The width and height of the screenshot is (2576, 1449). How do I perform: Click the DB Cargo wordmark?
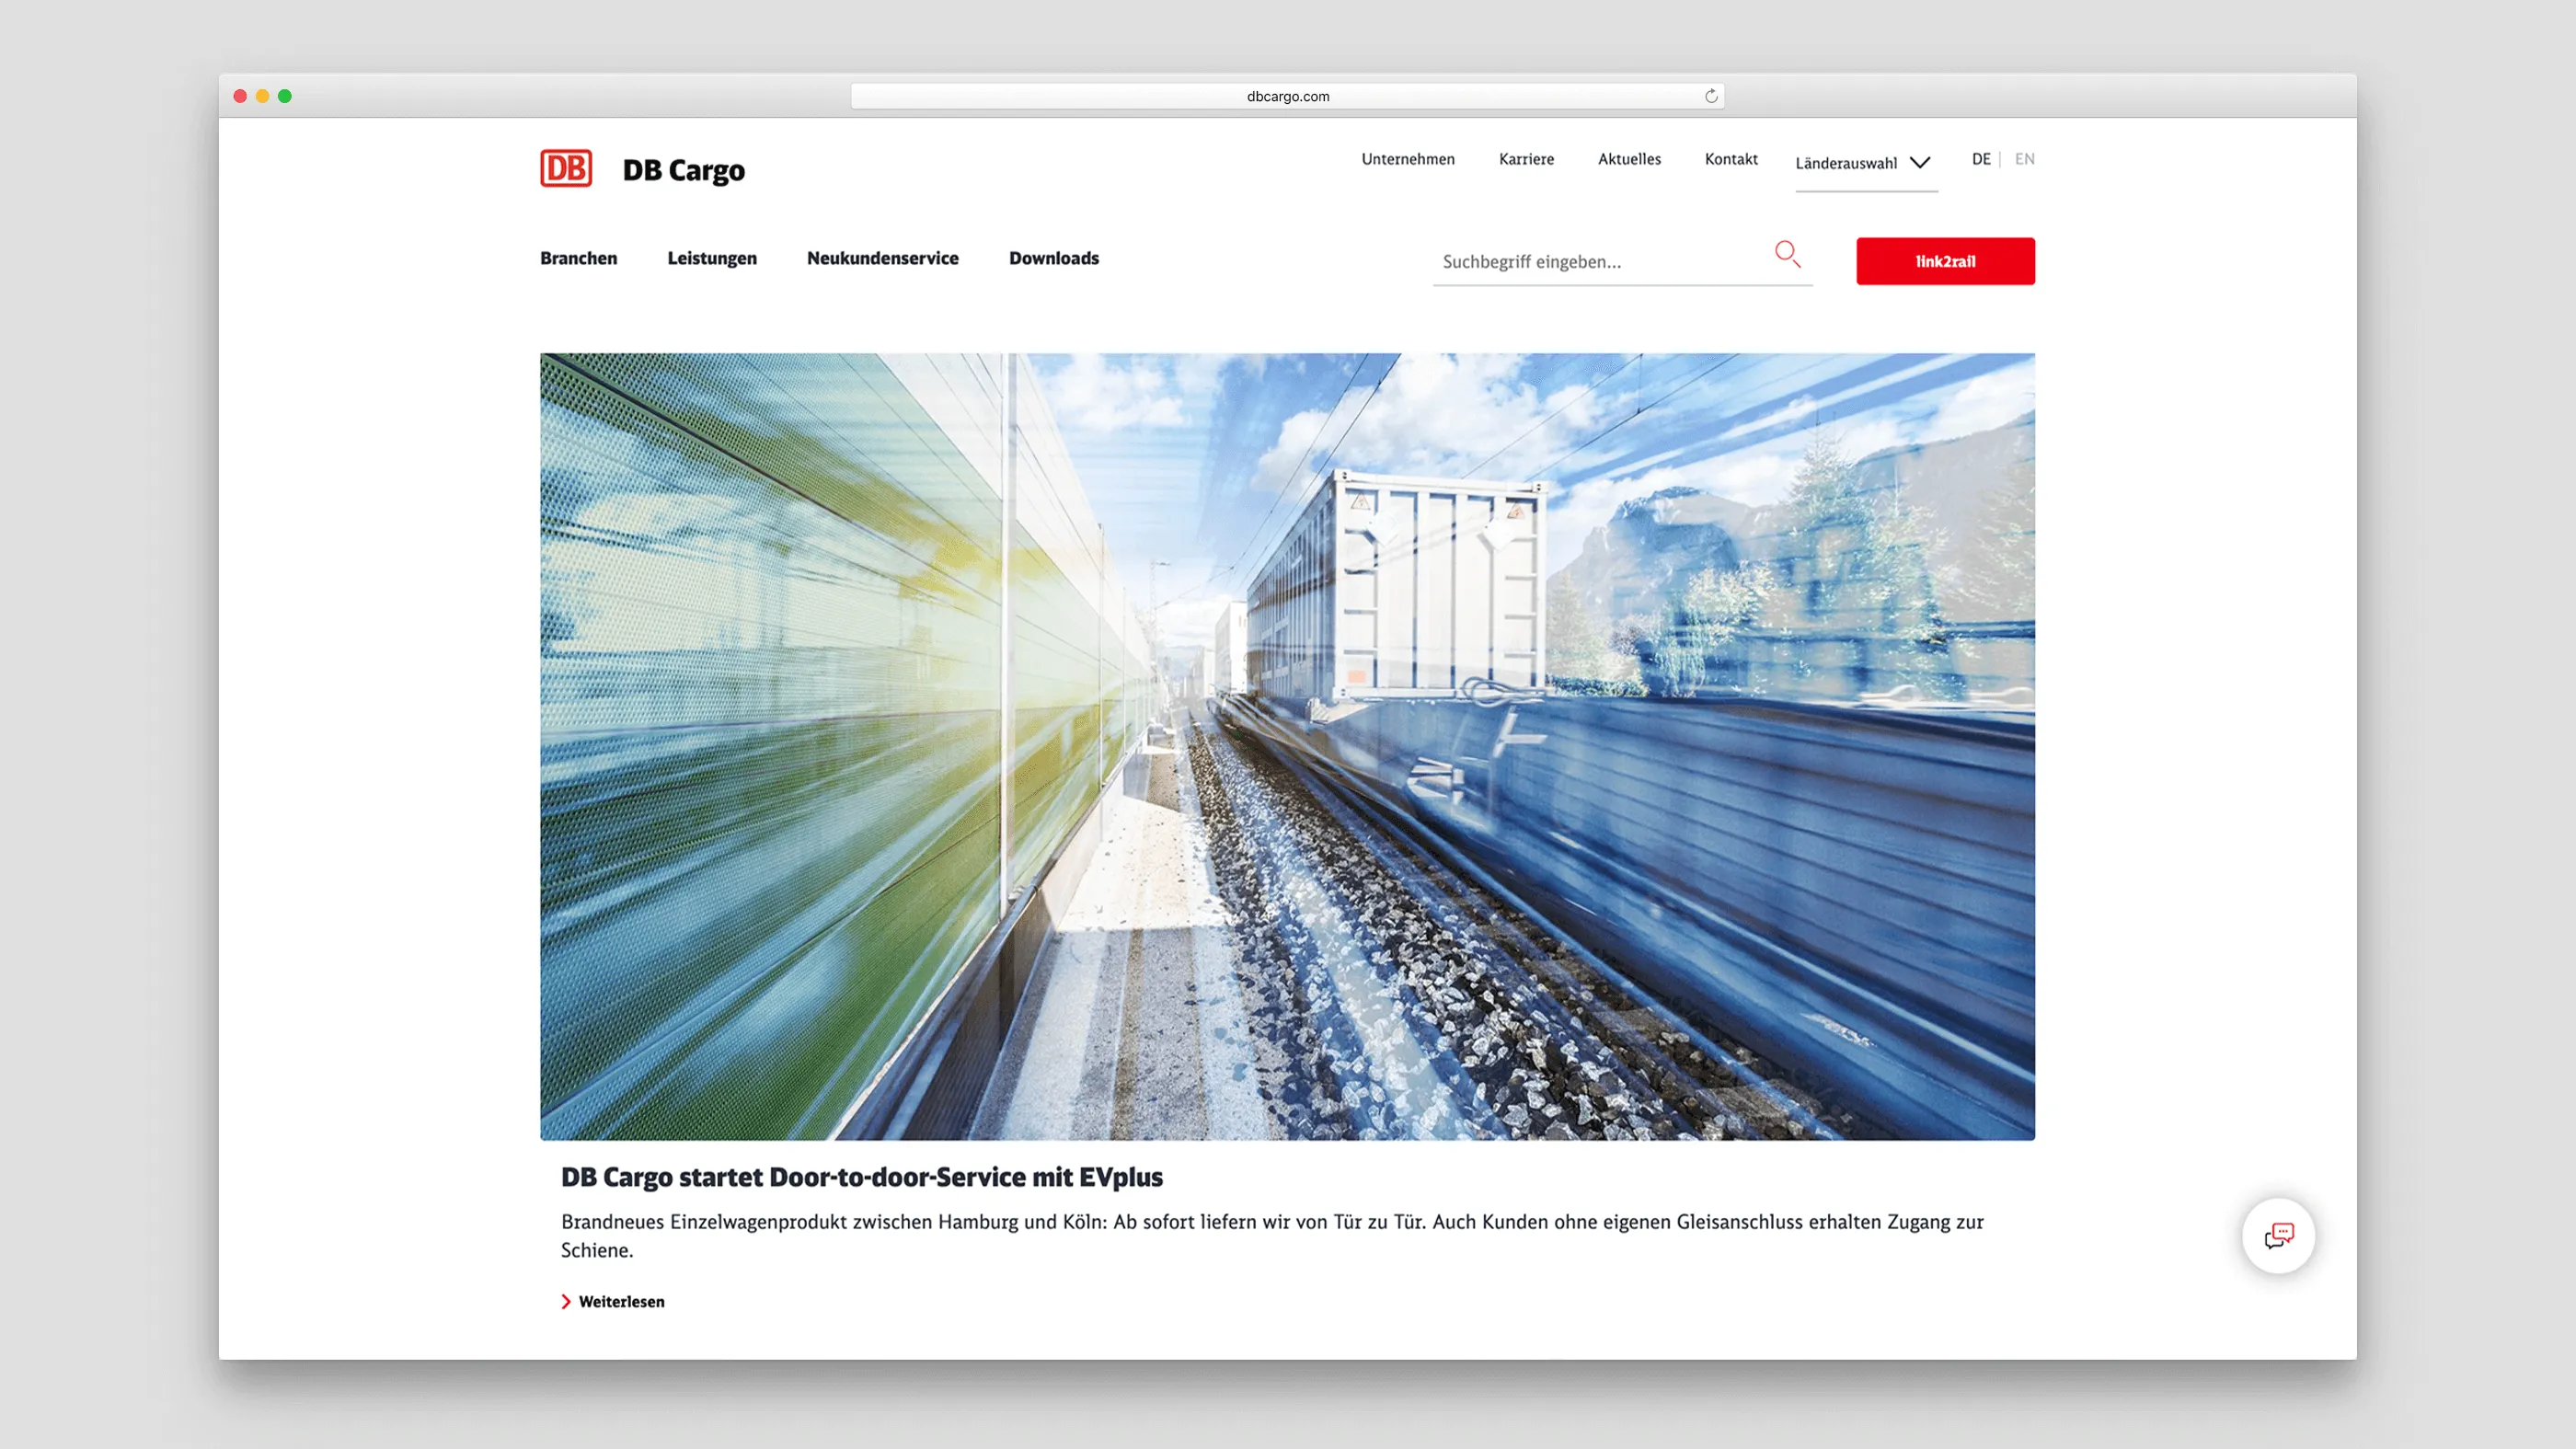coord(683,170)
